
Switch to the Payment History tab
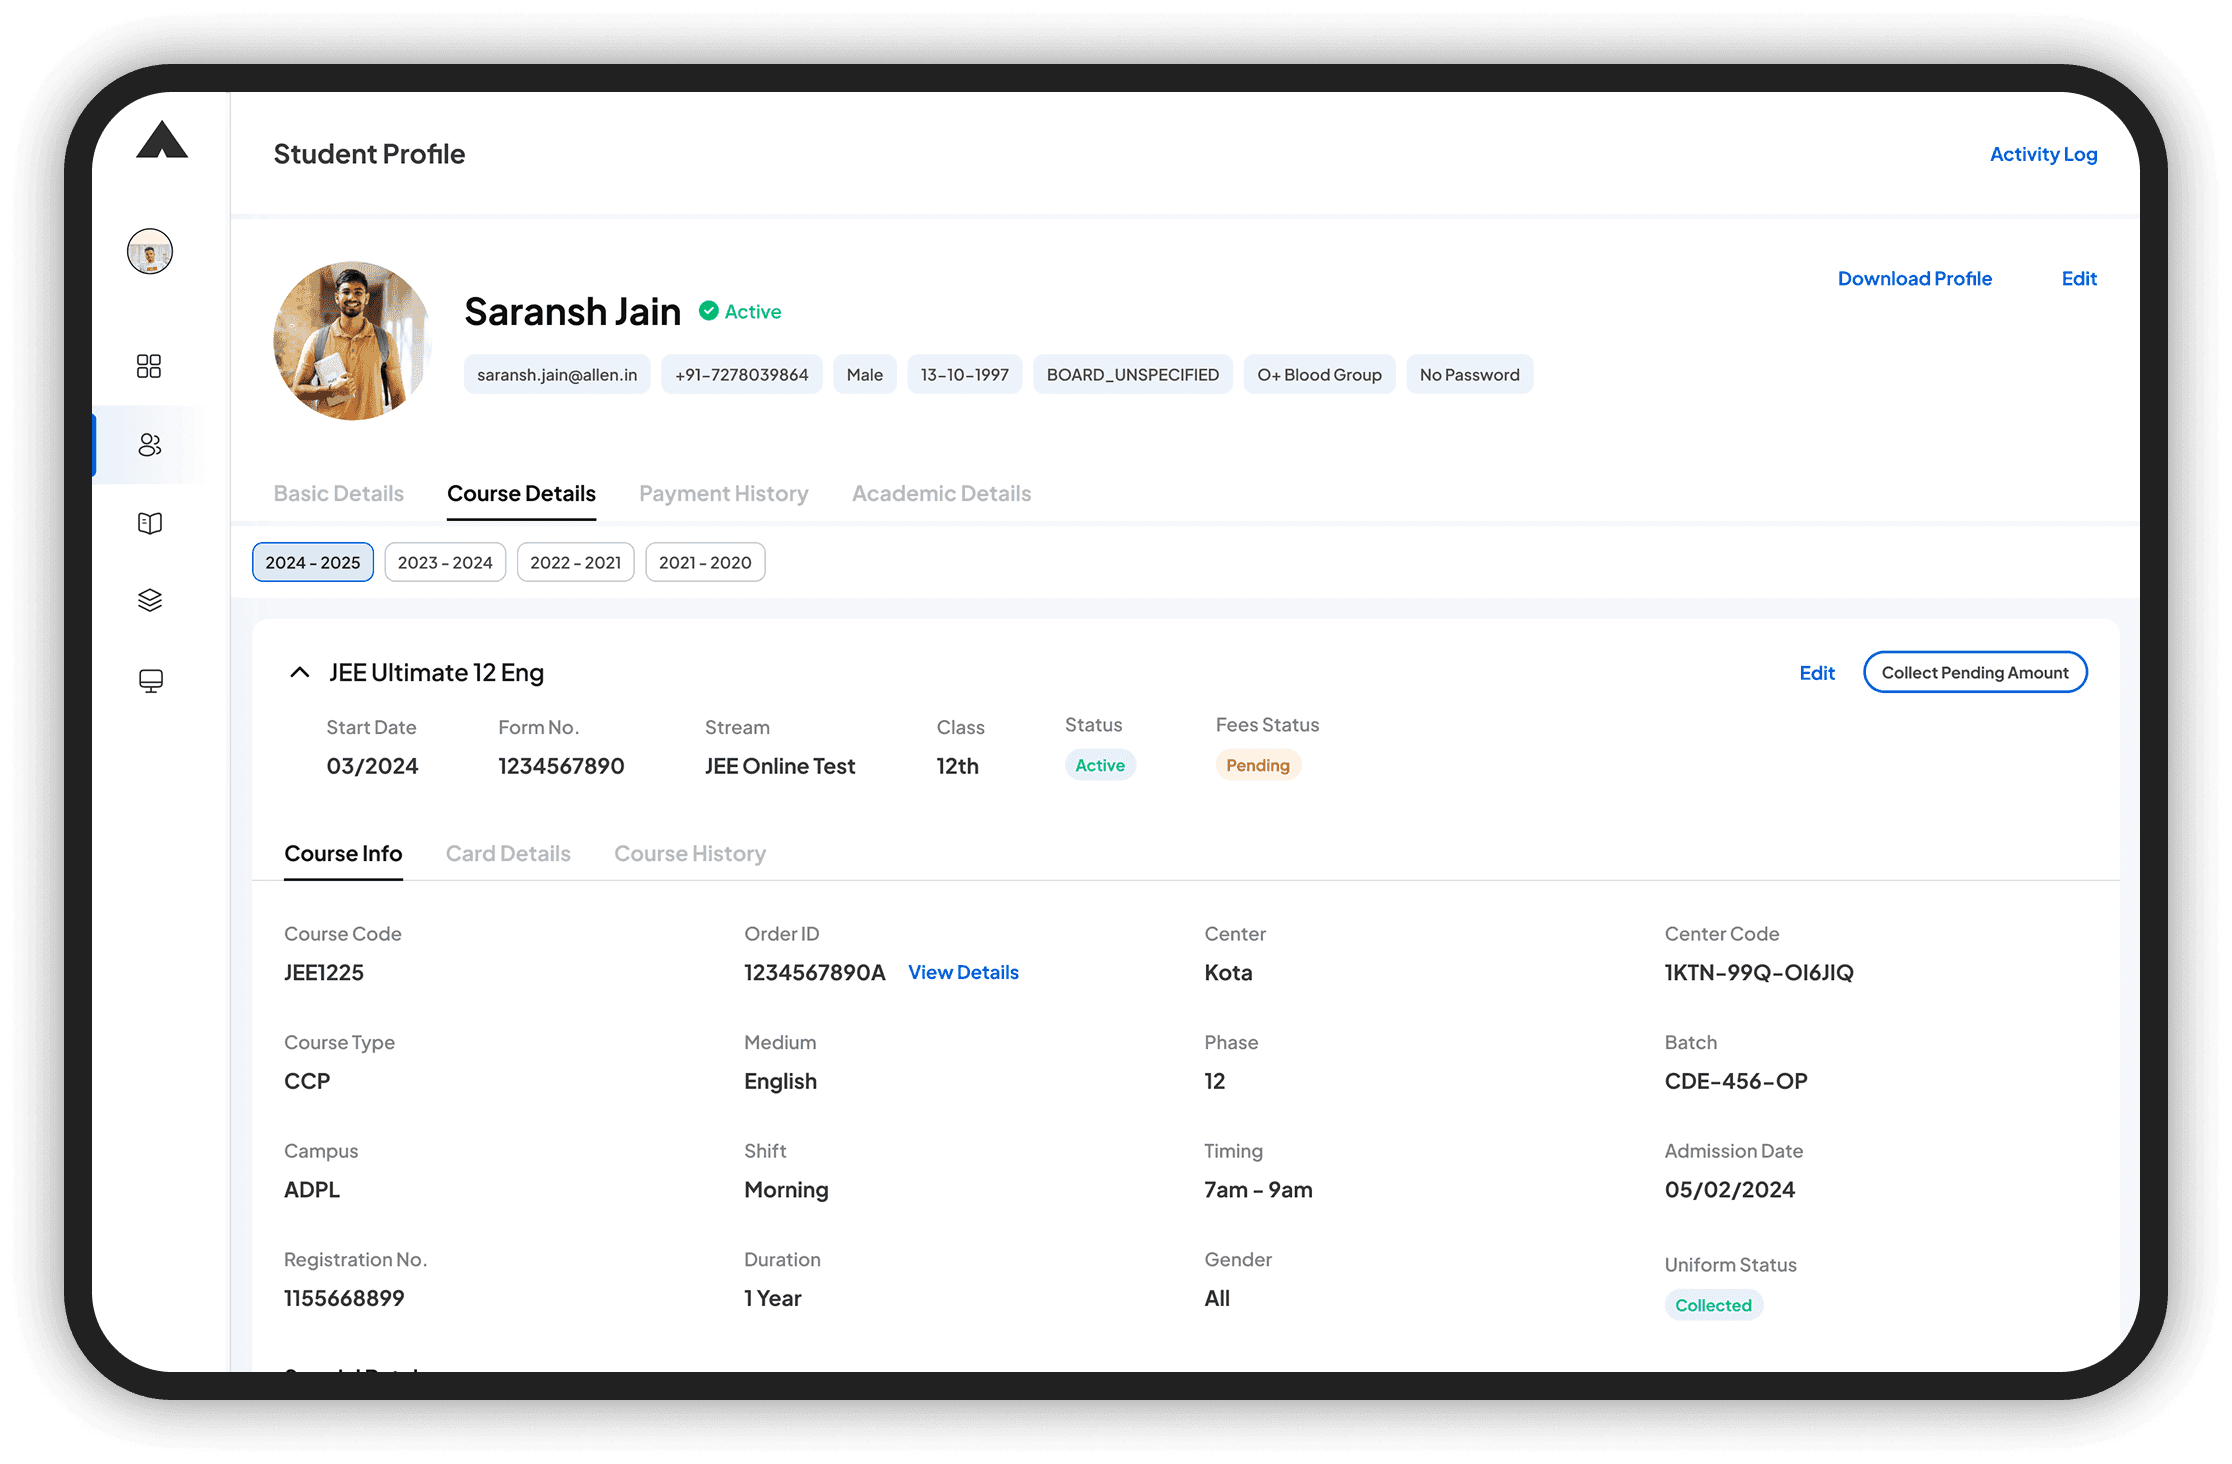tap(723, 494)
